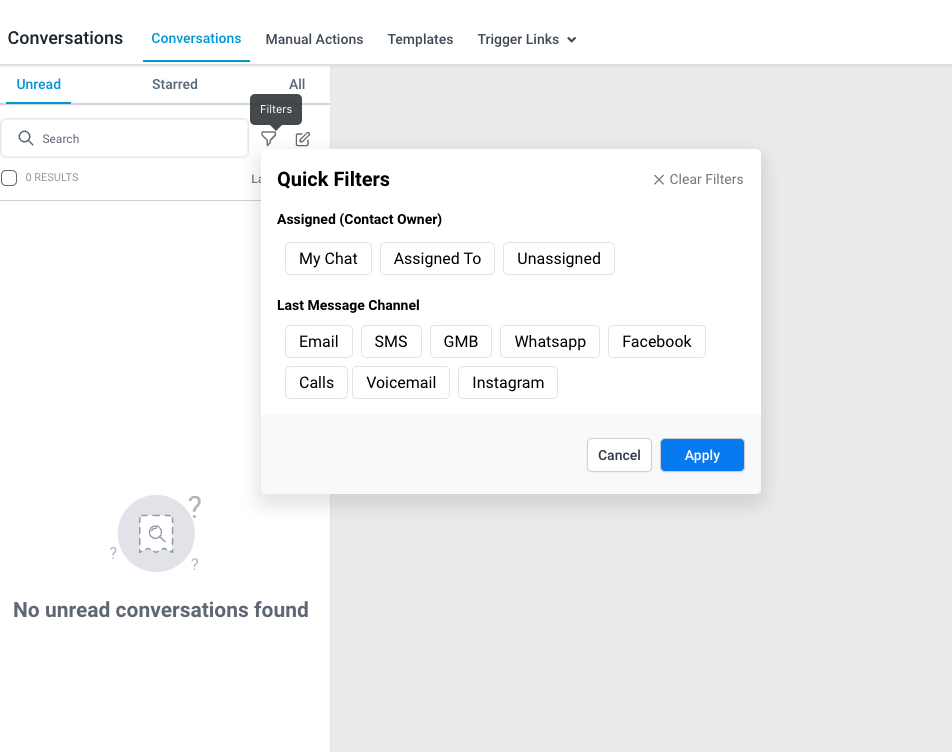
Task: Open the Templates tab
Action: [420, 40]
